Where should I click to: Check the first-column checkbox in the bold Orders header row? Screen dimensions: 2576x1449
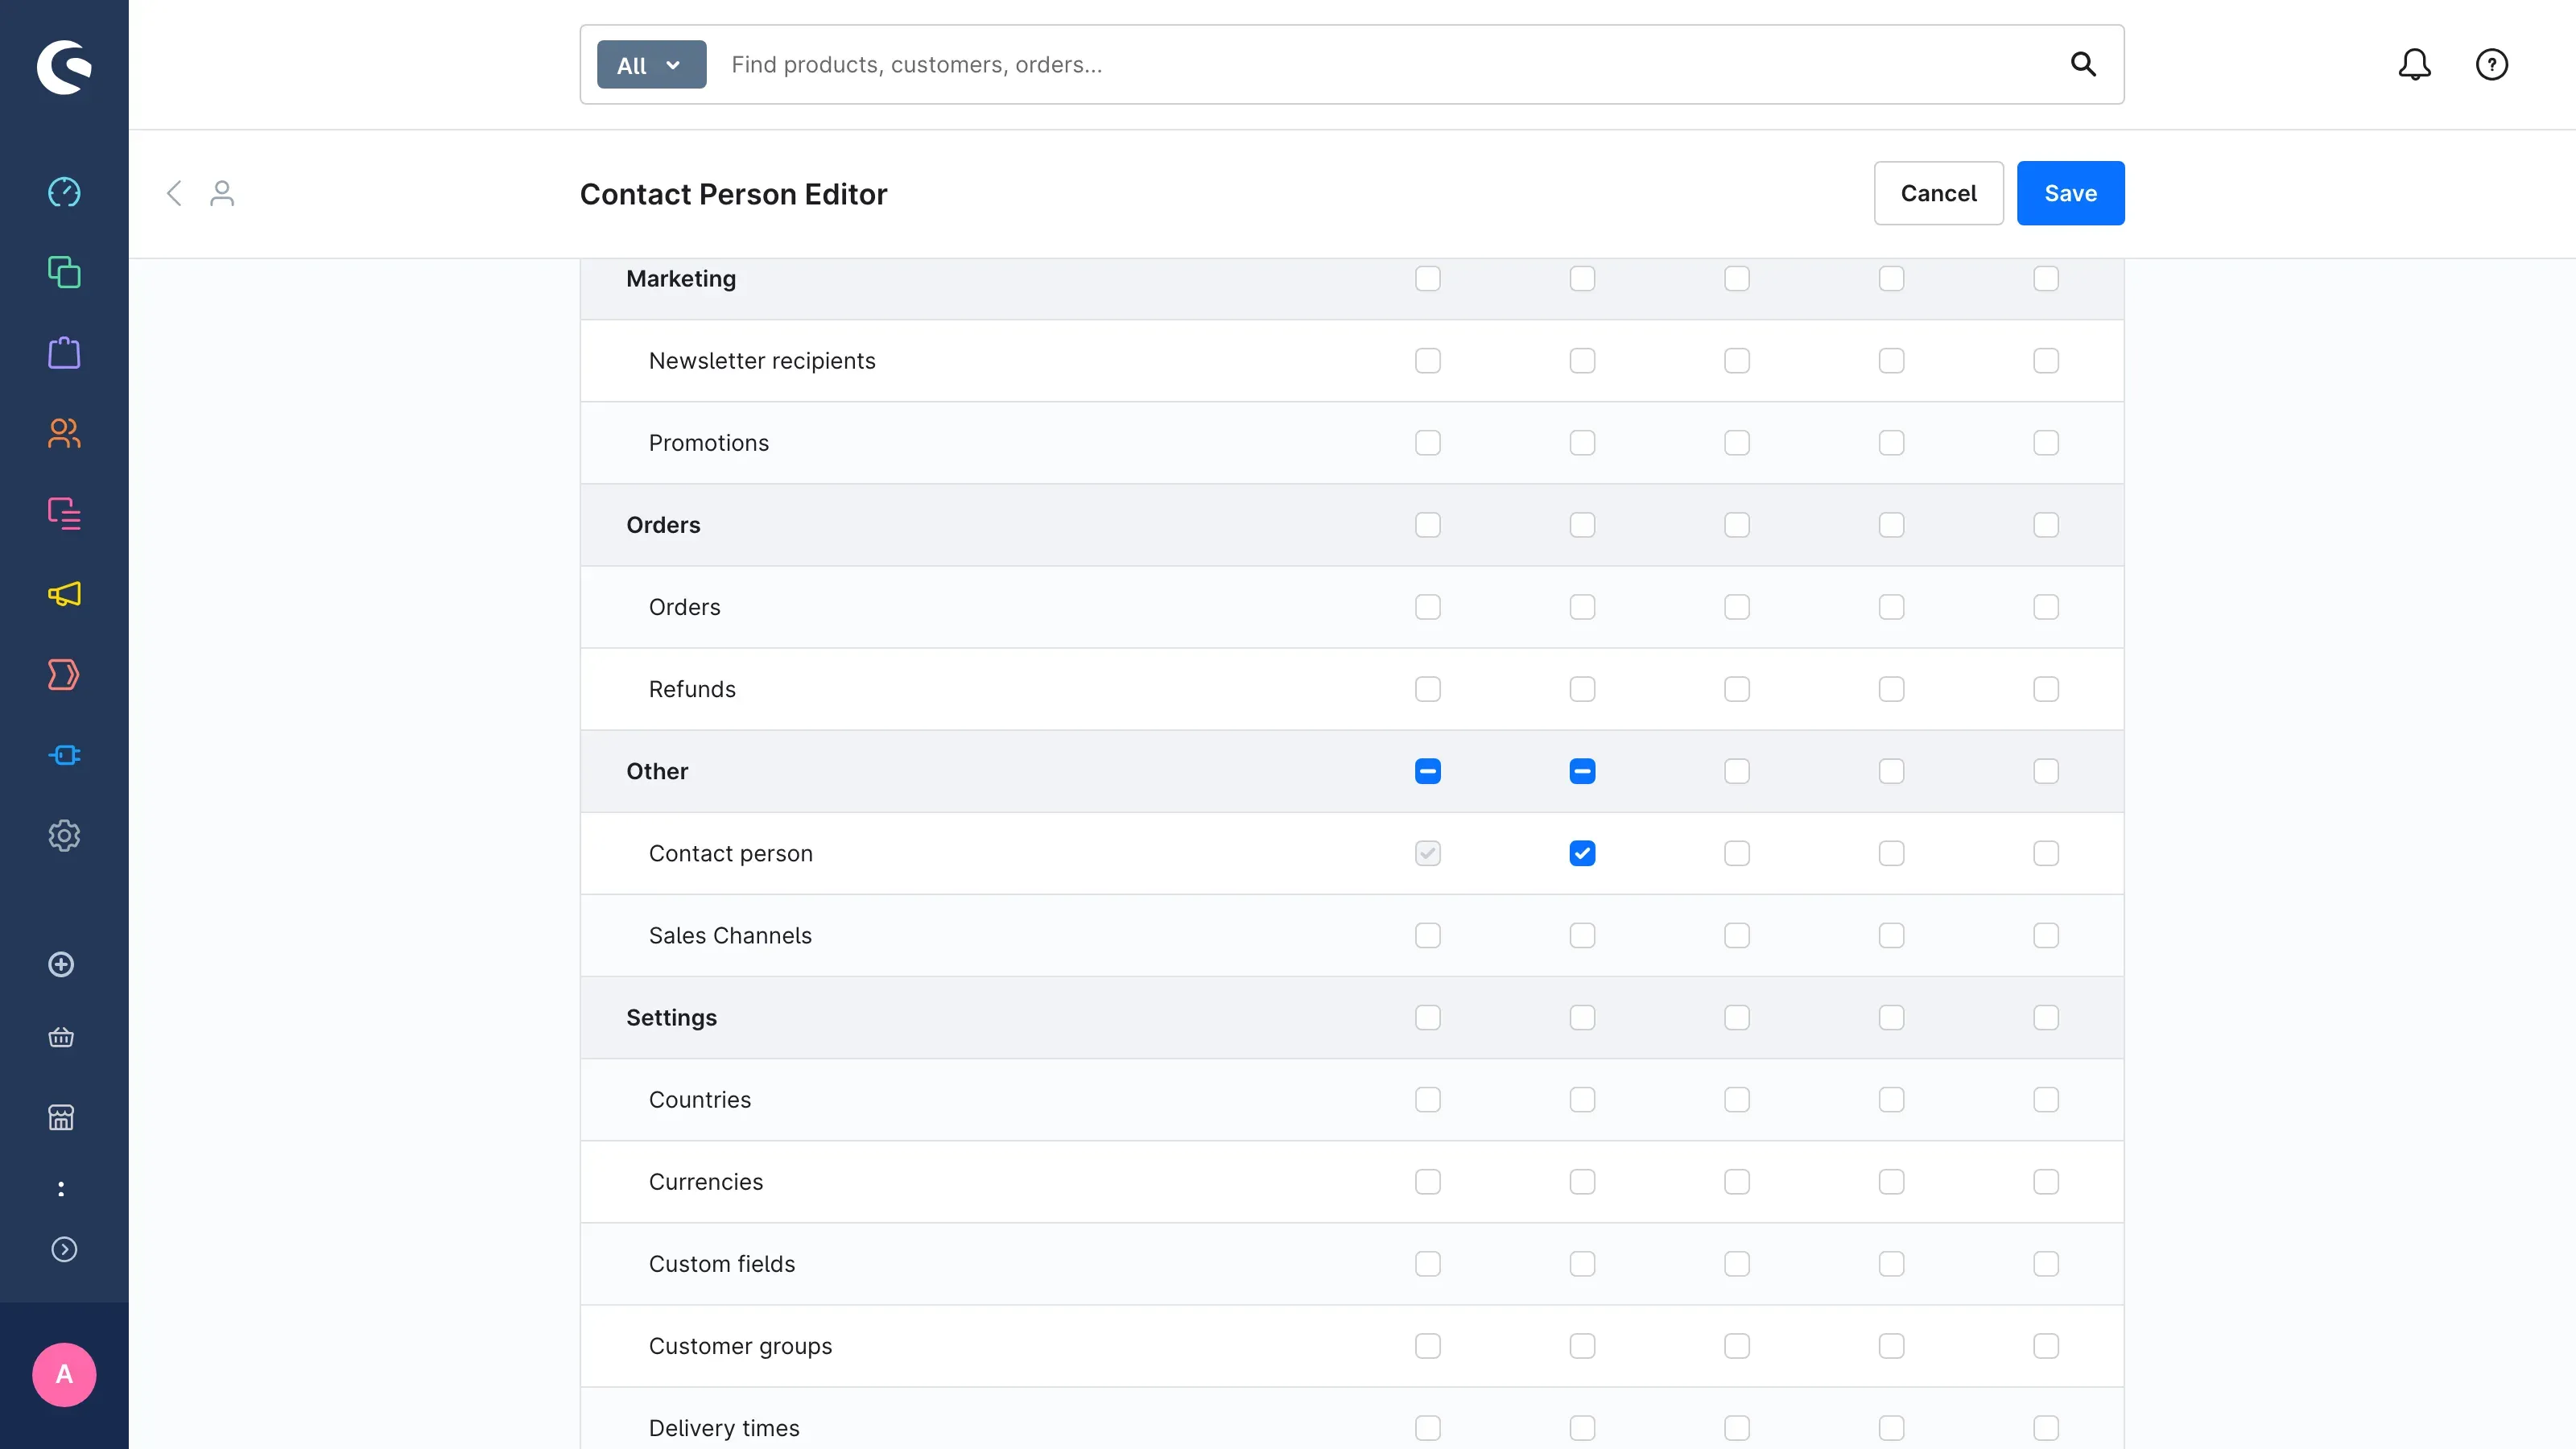pyautogui.click(x=1427, y=525)
